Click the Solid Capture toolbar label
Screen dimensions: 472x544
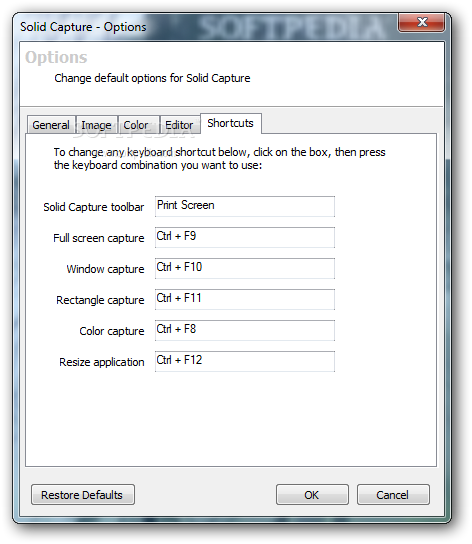[x=94, y=207]
